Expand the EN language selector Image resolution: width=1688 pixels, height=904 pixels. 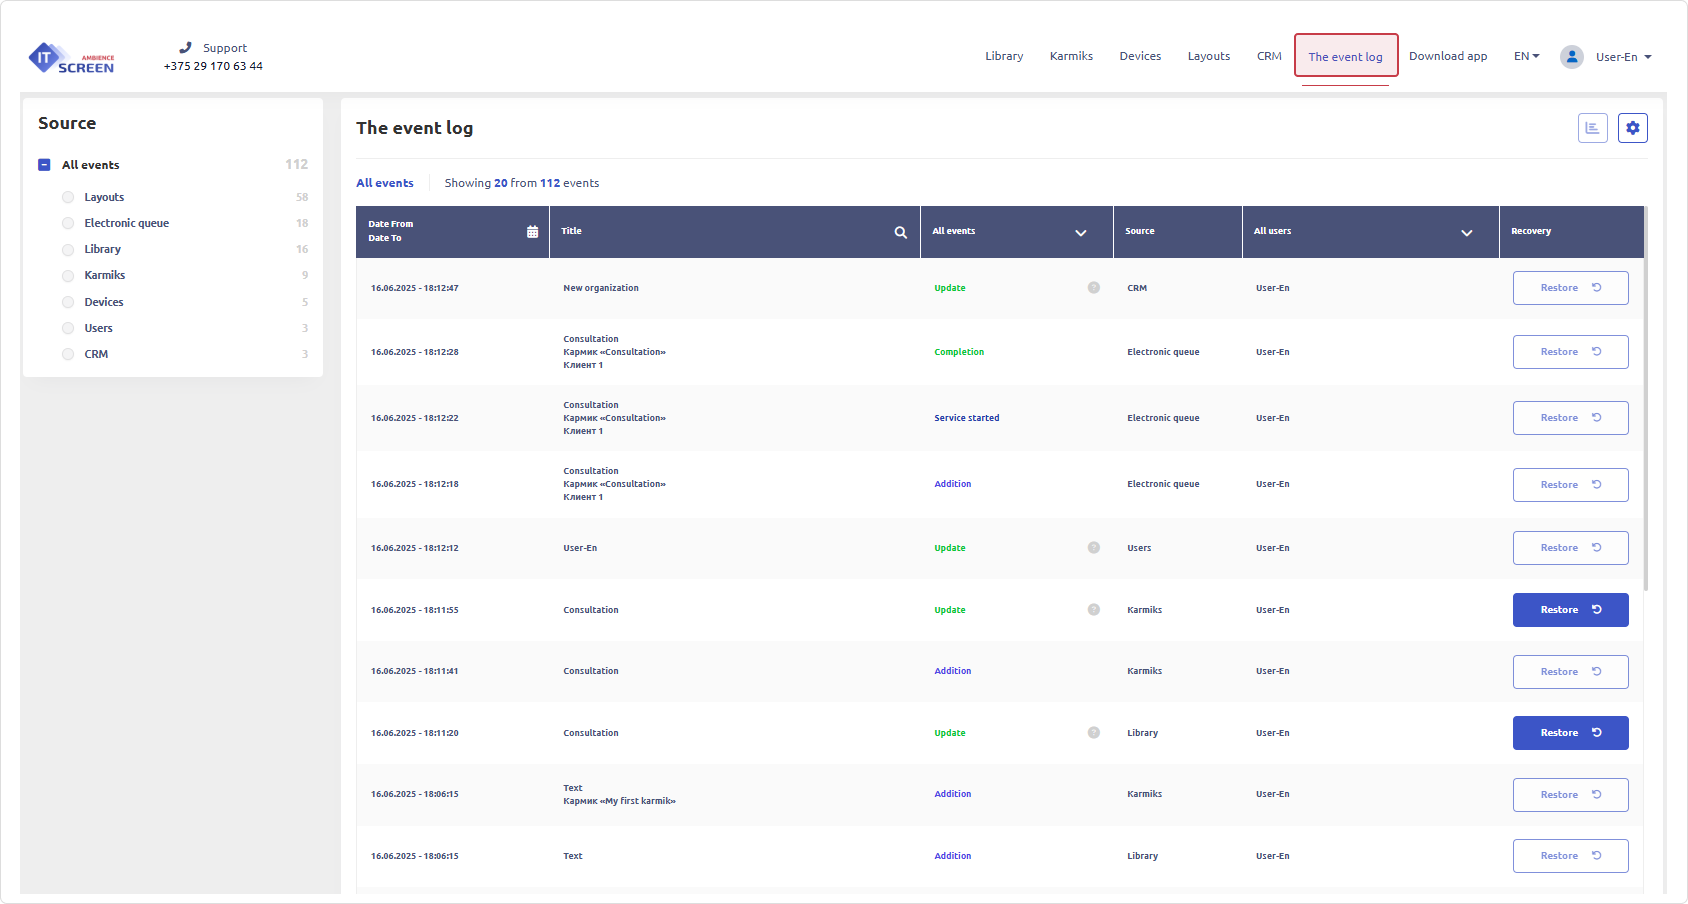click(1526, 56)
